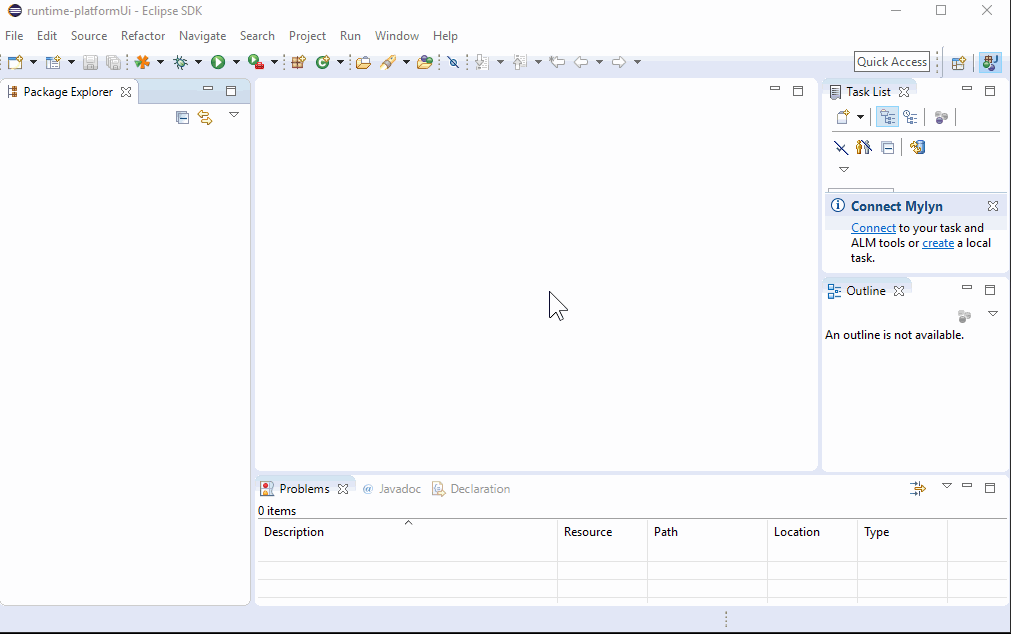Open dropdown next to green Run button
The width and height of the screenshot is (1011, 634).
click(236, 62)
